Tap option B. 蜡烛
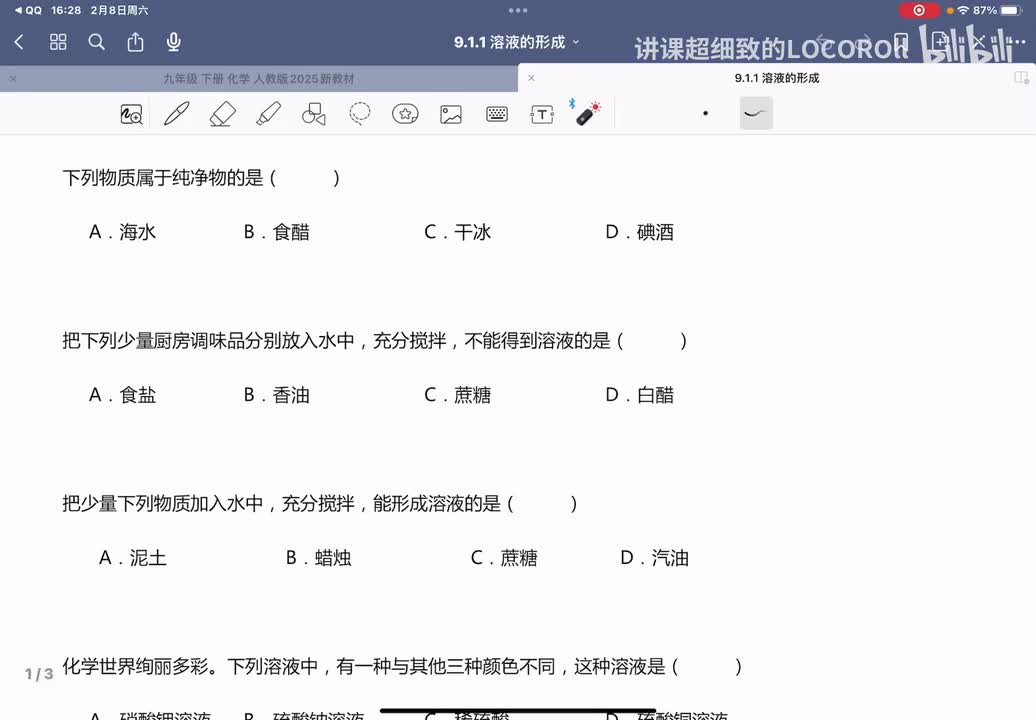Viewport: 1036px width, 720px height. [x=318, y=558]
